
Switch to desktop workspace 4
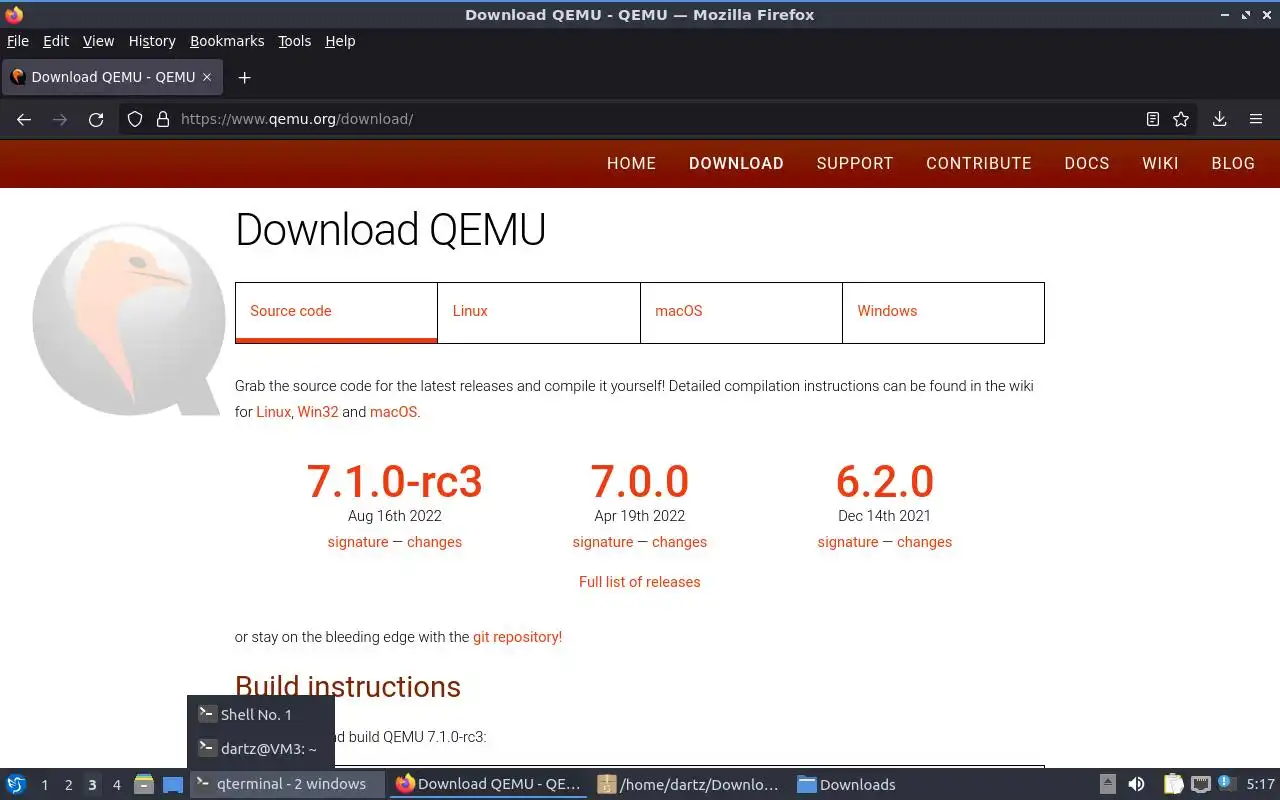117,785
